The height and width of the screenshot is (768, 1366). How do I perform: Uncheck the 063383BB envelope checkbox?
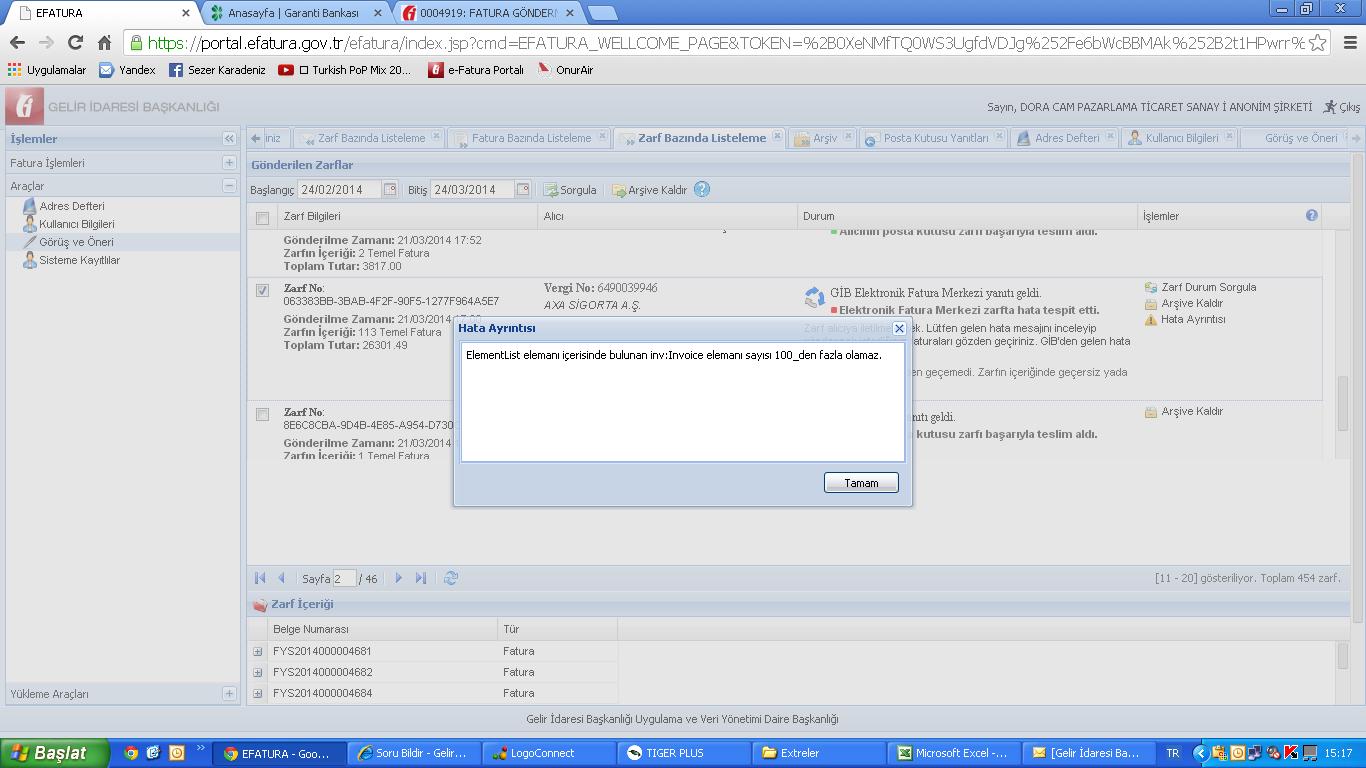point(262,290)
